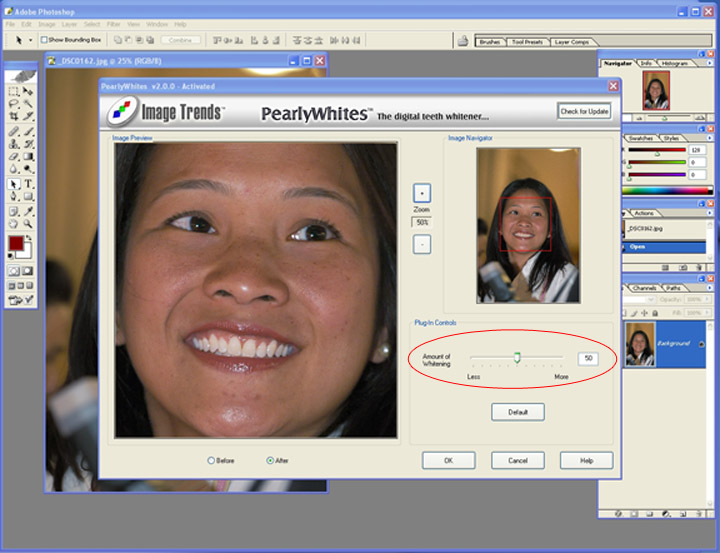Screen dimensions: 720x553
Task: Select the Healing Brush tool
Action: pyautogui.click(x=14, y=132)
